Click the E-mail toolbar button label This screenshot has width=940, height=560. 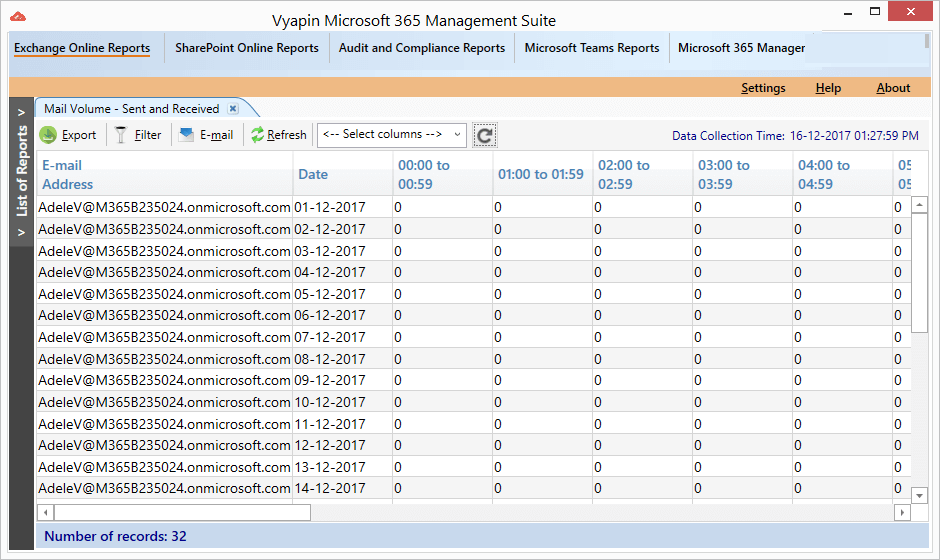click(216, 135)
